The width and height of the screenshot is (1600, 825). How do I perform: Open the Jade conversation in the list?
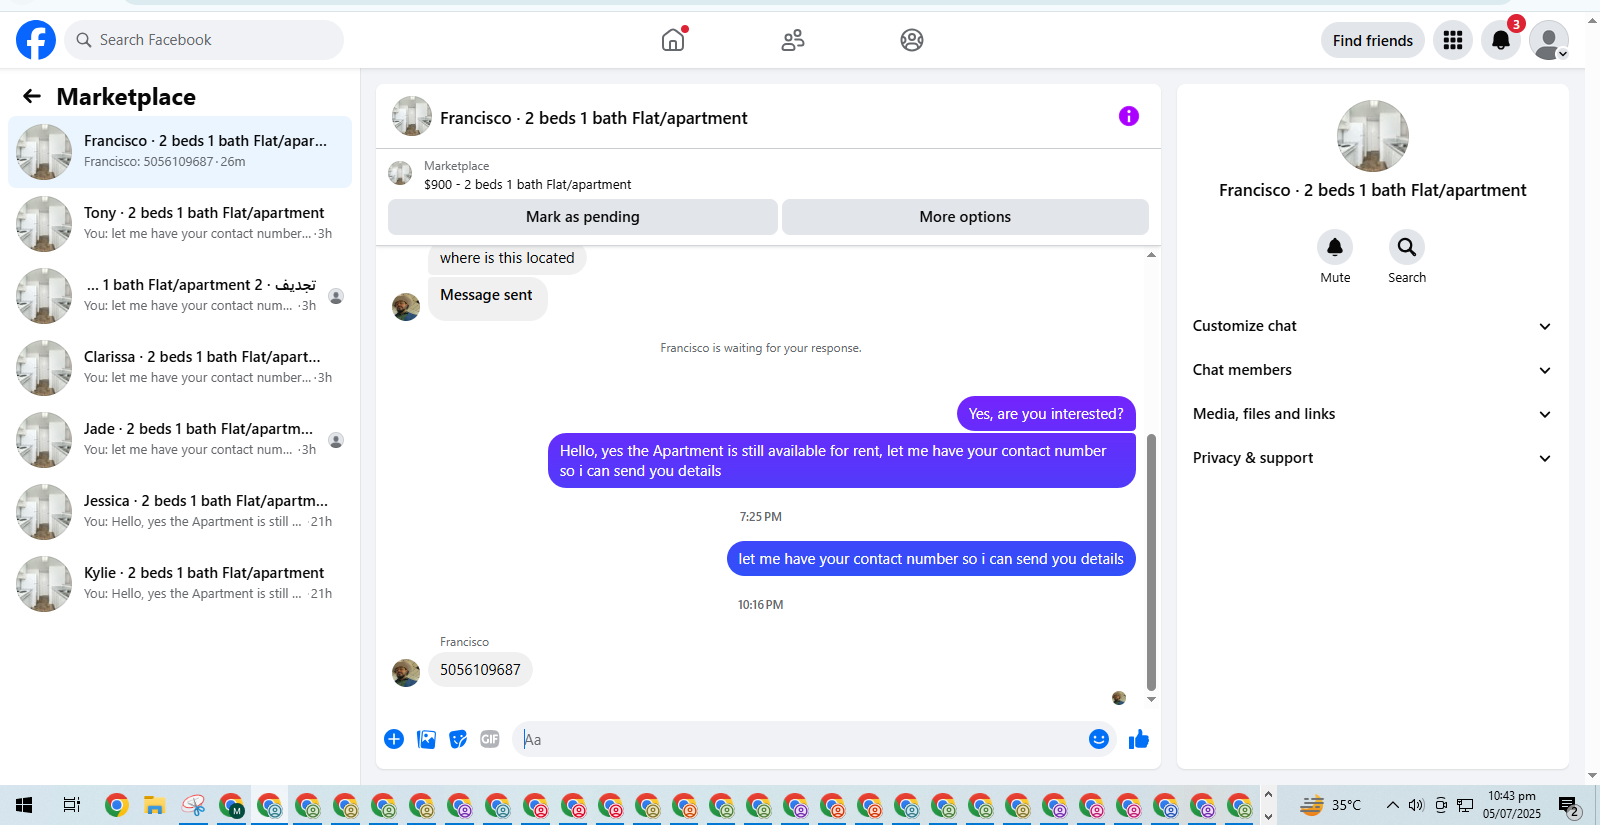coord(180,440)
